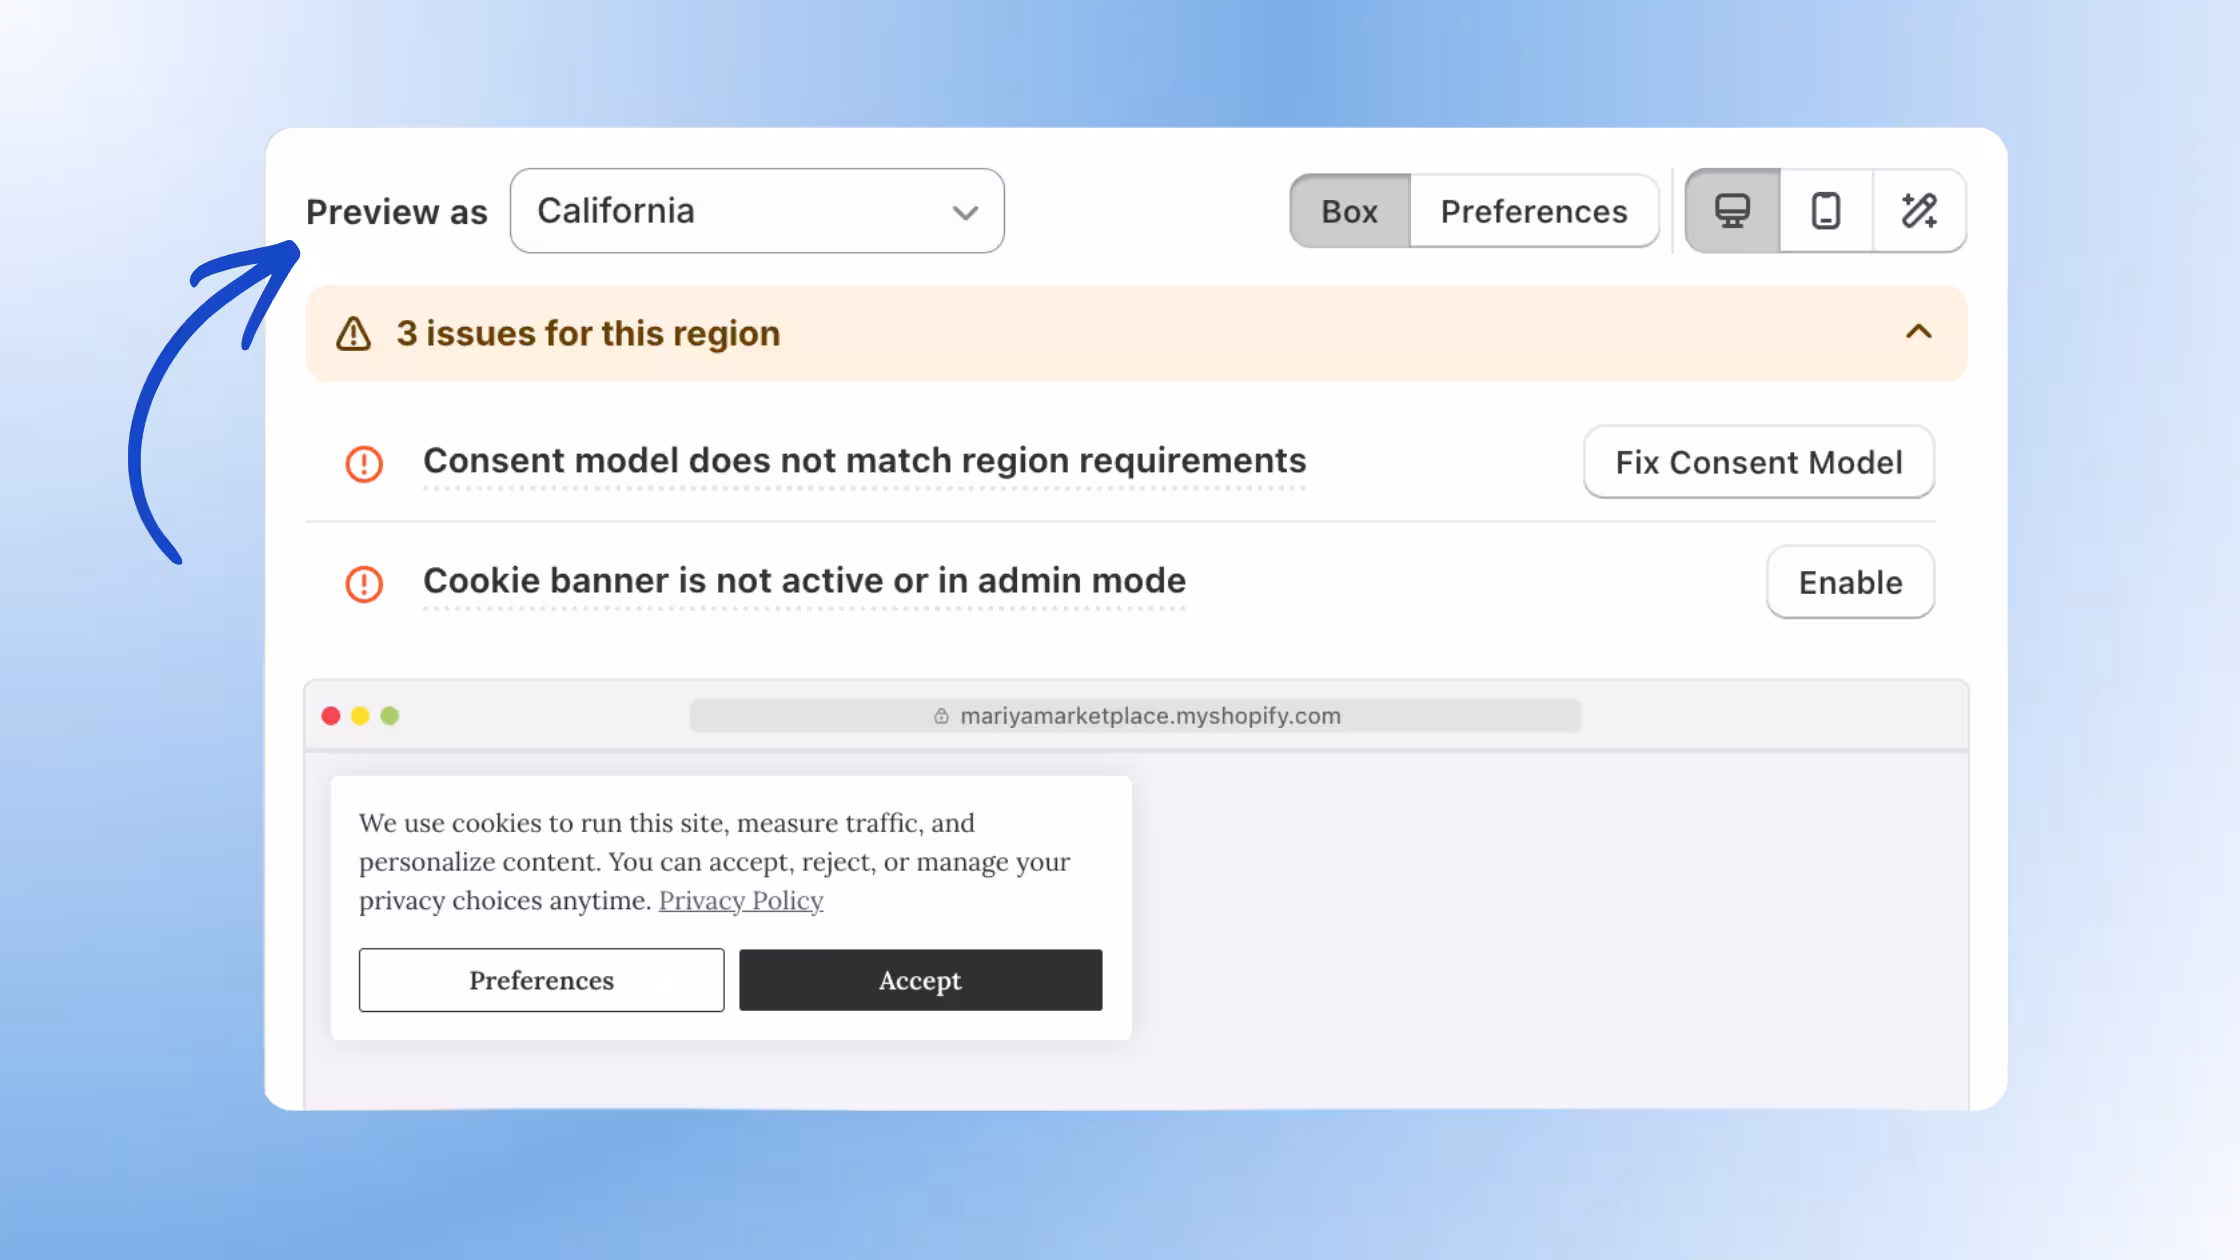Select the Box view tab
Screen dimensions: 2240x1260
click(1350, 211)
